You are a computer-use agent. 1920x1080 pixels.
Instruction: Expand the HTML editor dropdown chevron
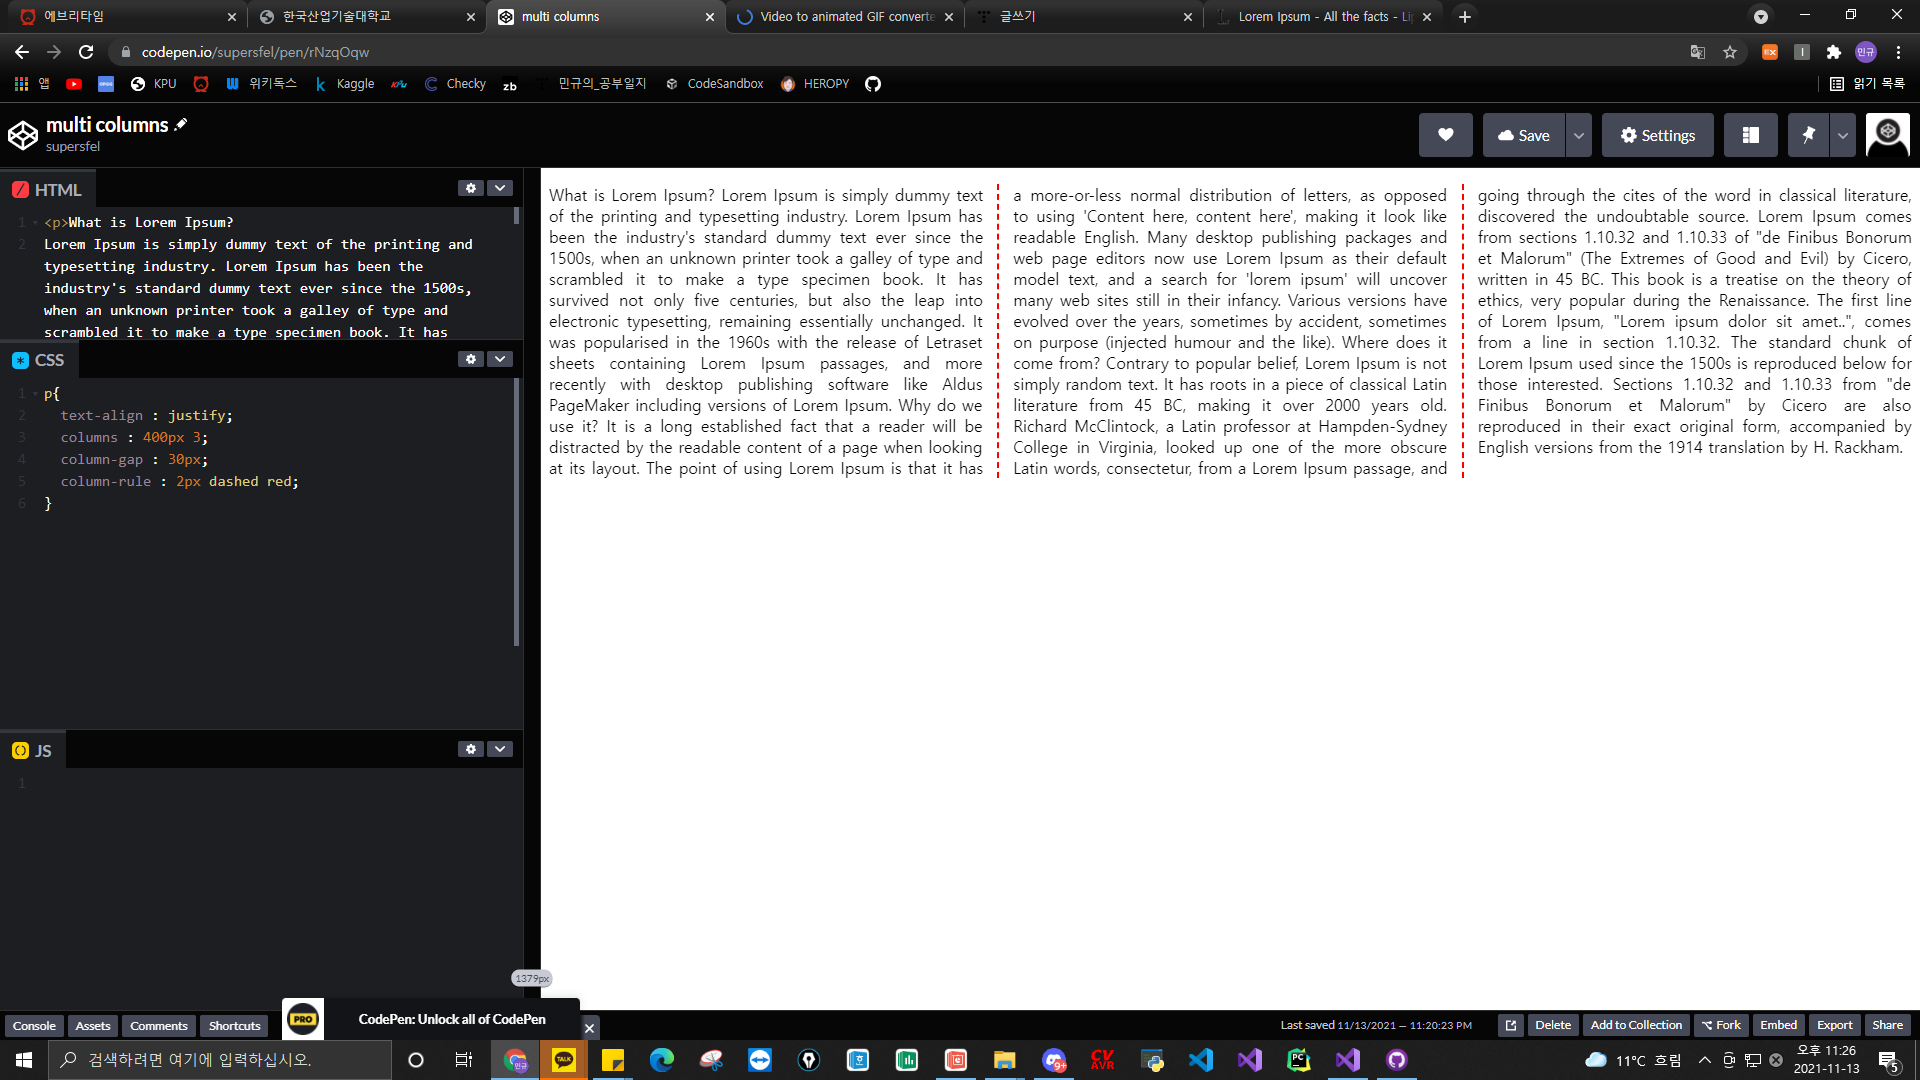click(x=500, y=188)
